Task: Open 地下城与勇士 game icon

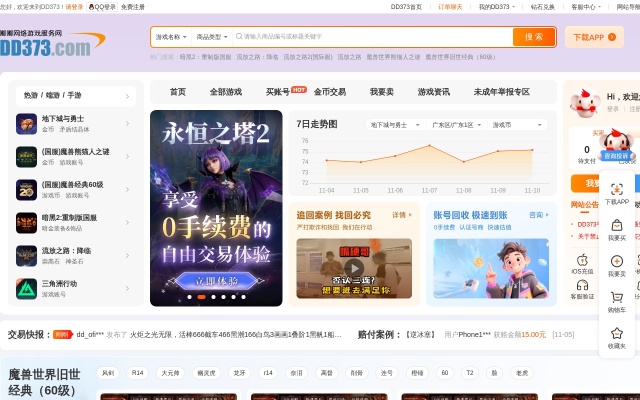Action: point(26,124)
